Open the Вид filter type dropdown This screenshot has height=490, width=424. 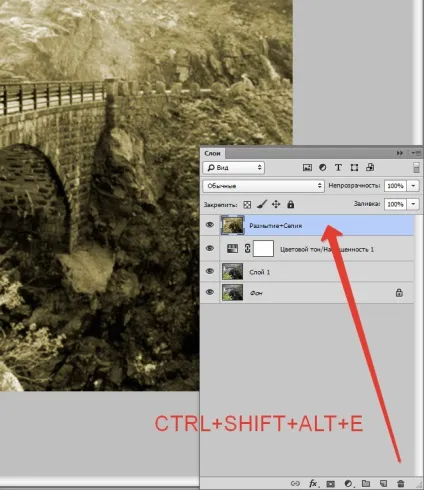234,168
